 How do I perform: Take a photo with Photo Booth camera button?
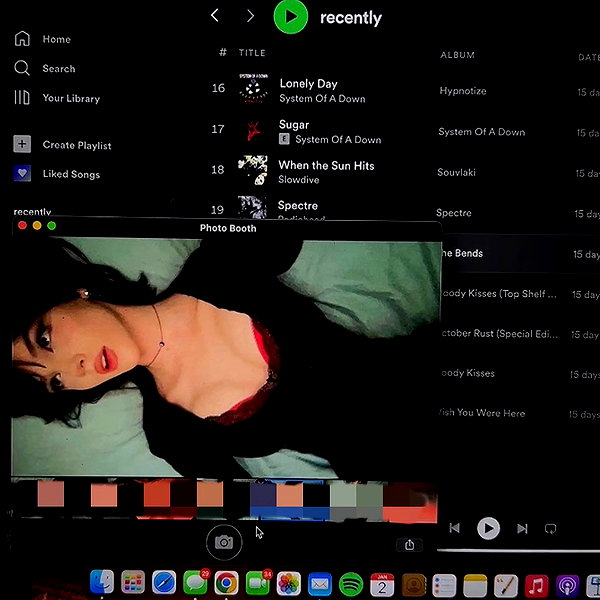tap(224, 542)
